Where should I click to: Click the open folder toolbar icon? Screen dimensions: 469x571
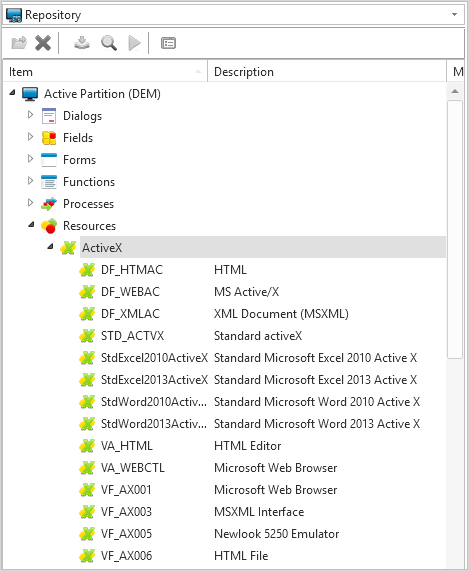point(19,43)
